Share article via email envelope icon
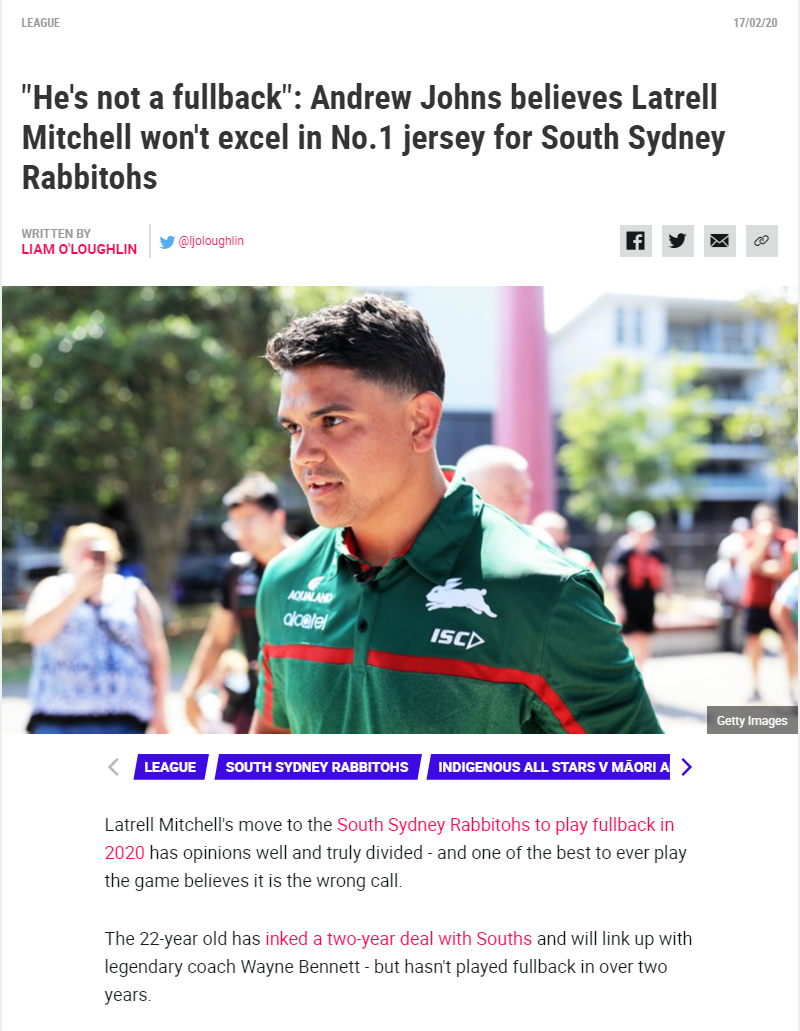Screen dimensions: 800x1031 click(720, 241)
